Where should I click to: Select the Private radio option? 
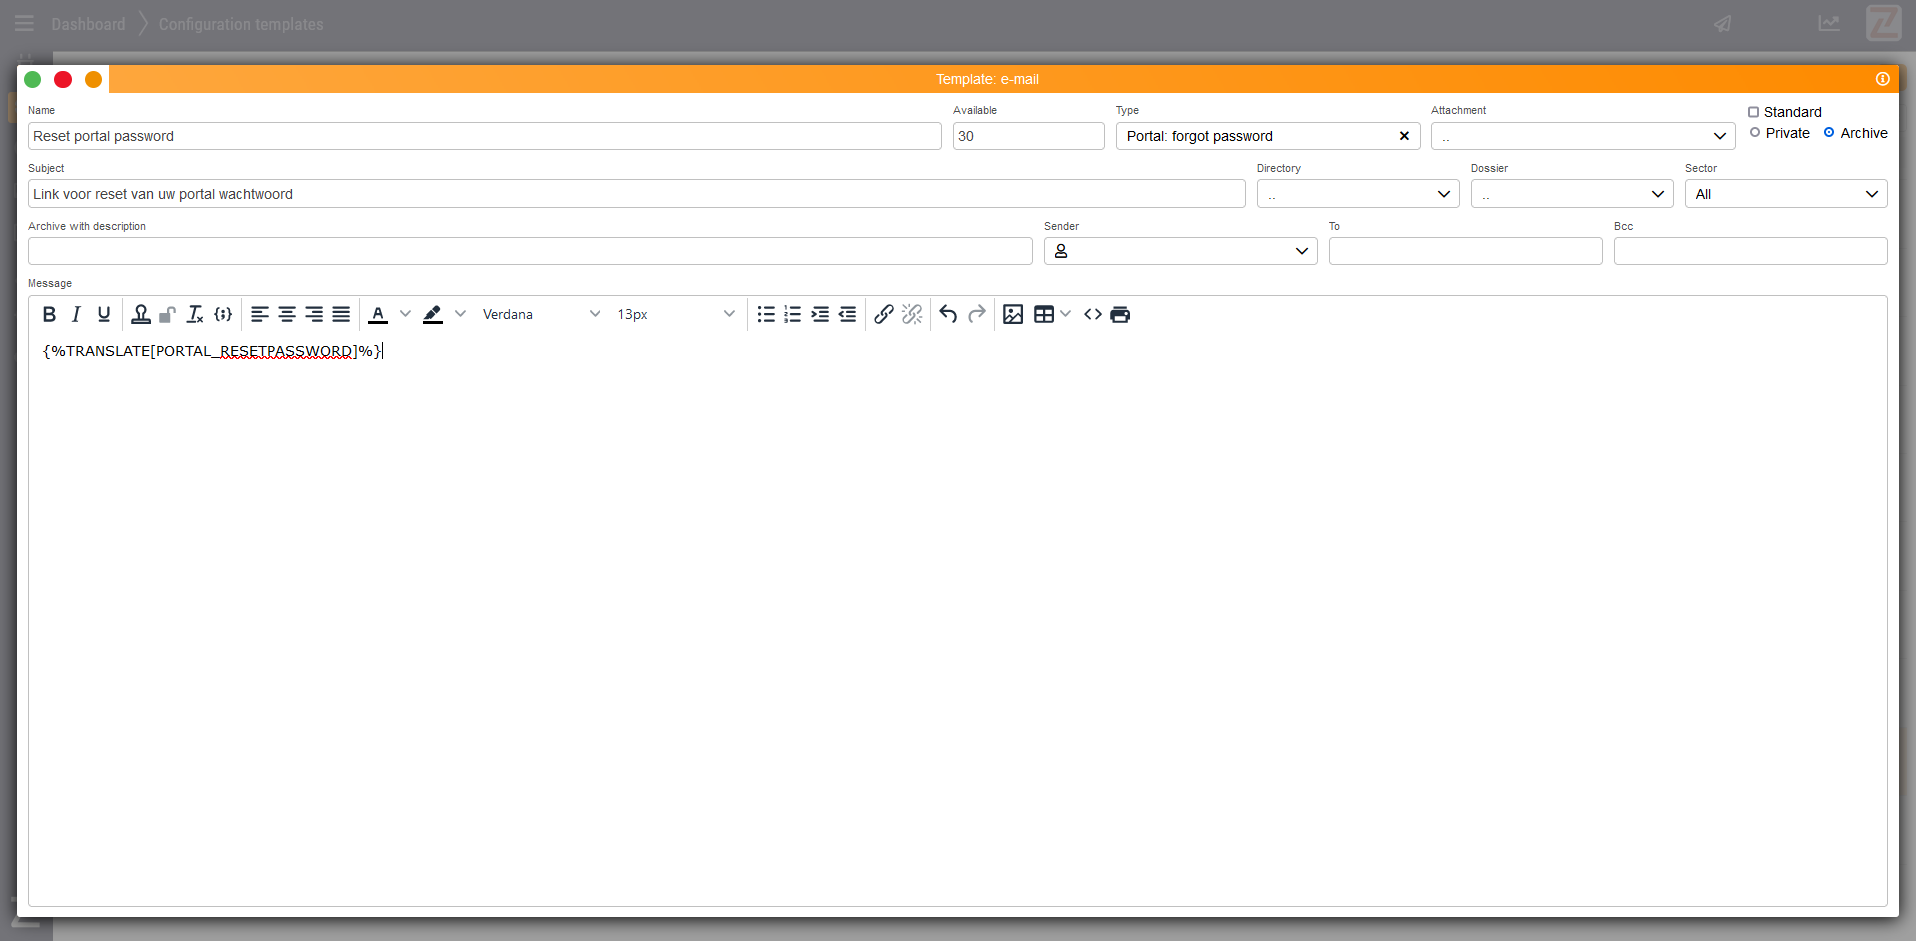click(1755, 133)
